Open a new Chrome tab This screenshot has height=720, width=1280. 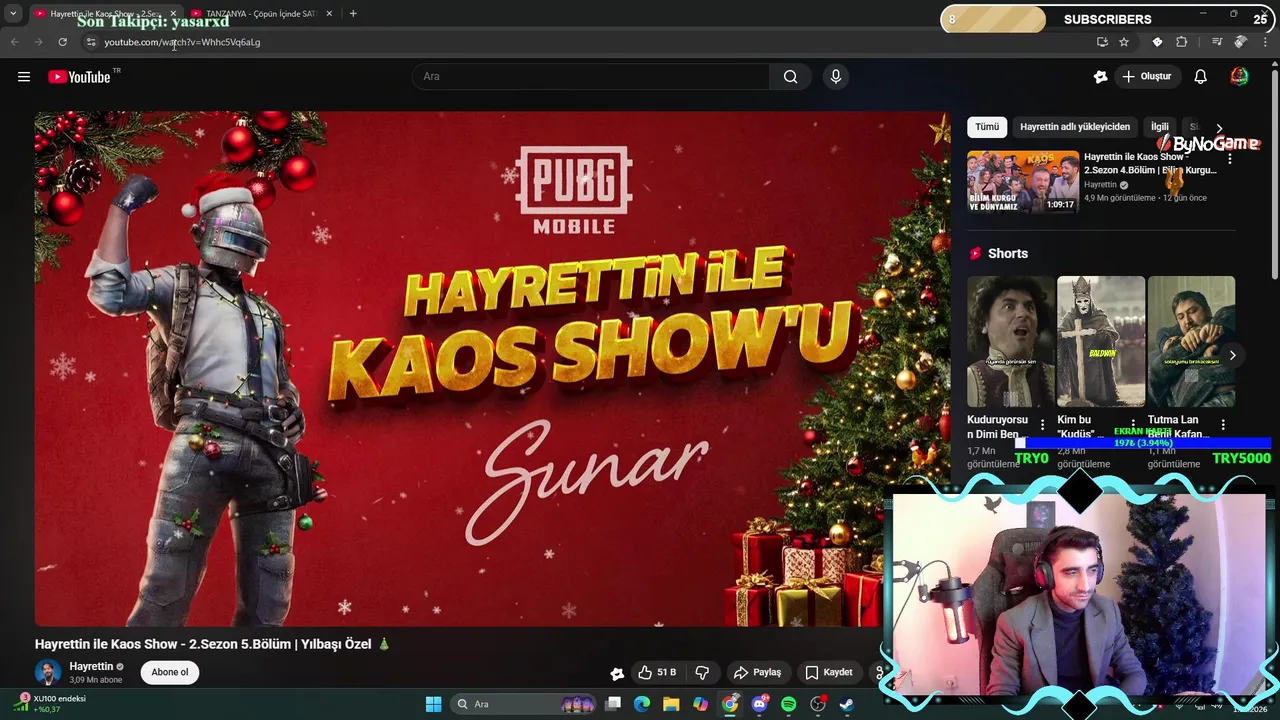click(353, 14)
